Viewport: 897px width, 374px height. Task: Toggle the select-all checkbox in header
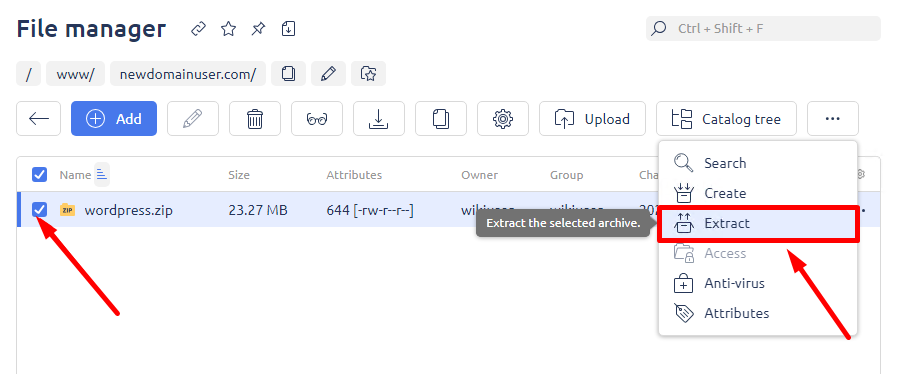click(x=39, y=174)
